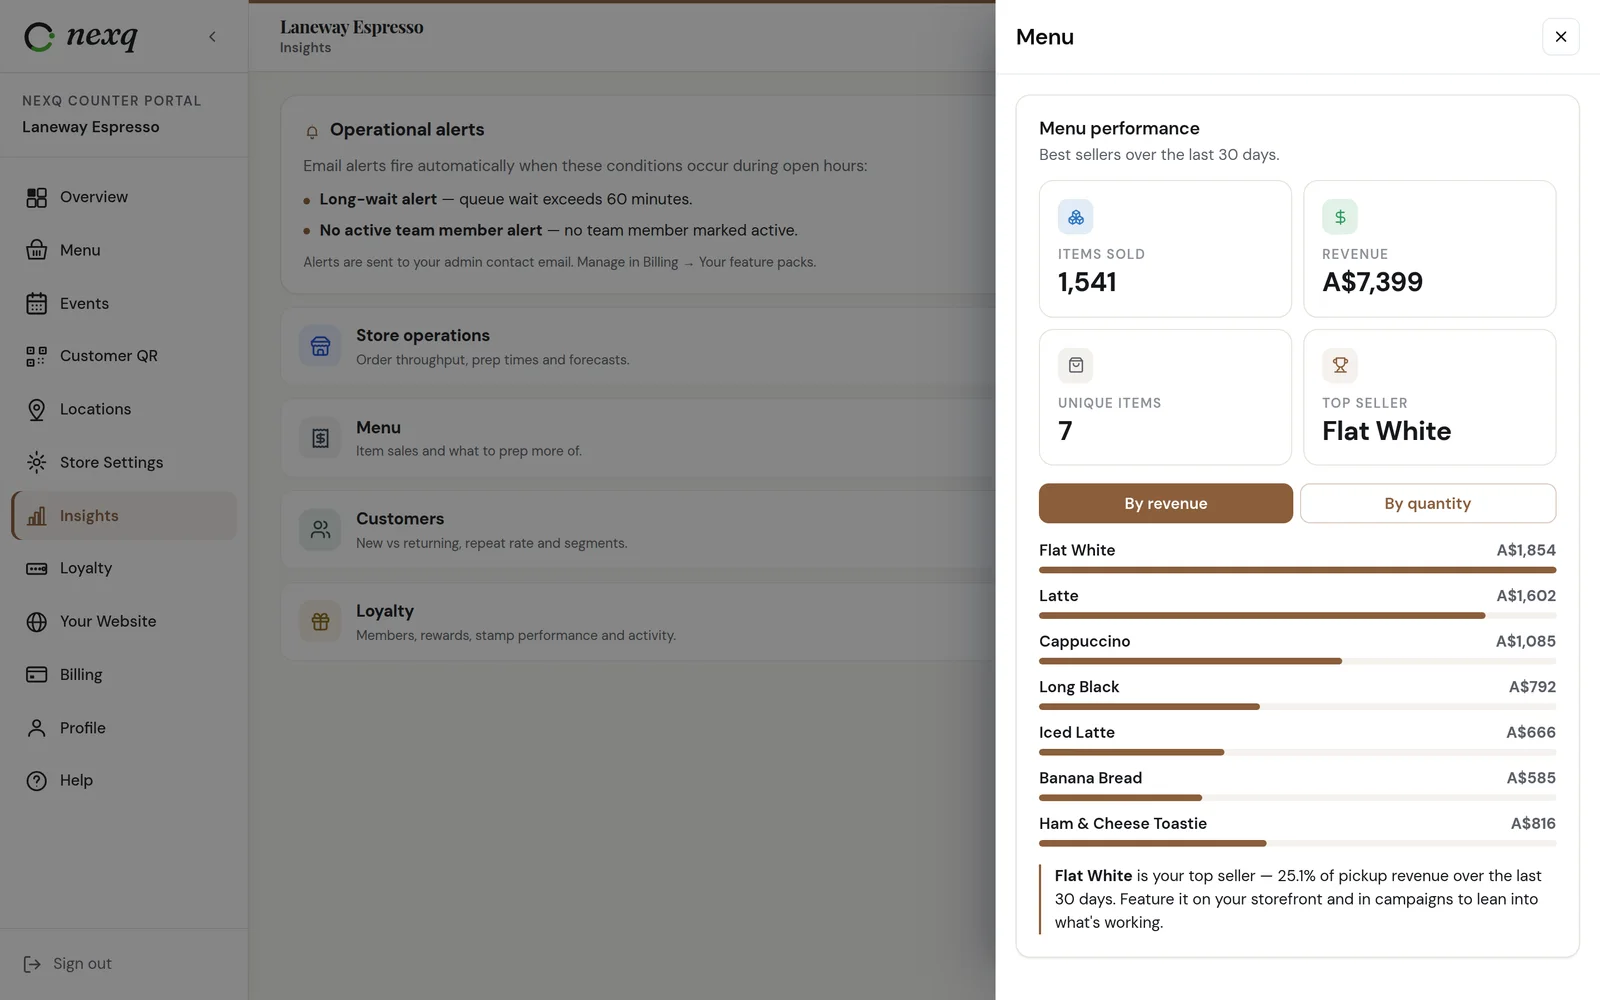Click the A$7,399 revenue value
This screenshot has width=1600, height=1000.
(1372, 282)
